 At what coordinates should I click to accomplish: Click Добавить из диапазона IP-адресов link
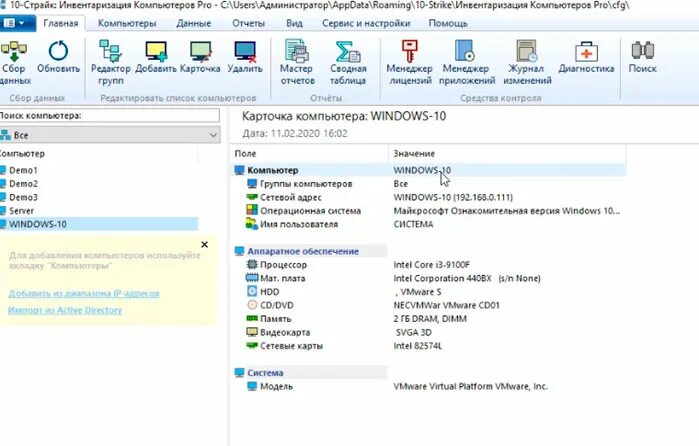(x=84, y=293)
